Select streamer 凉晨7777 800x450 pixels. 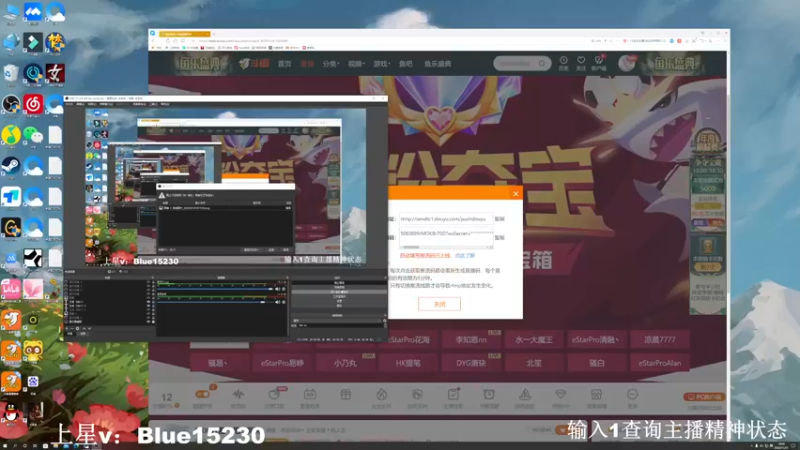(659, 339)
